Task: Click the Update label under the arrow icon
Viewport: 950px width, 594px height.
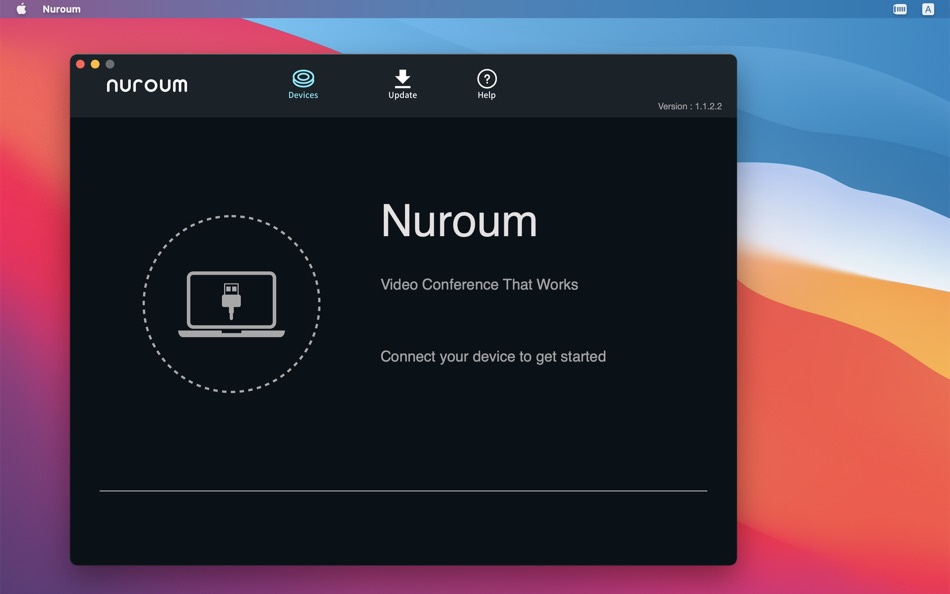Action: [x=402, y=95]
